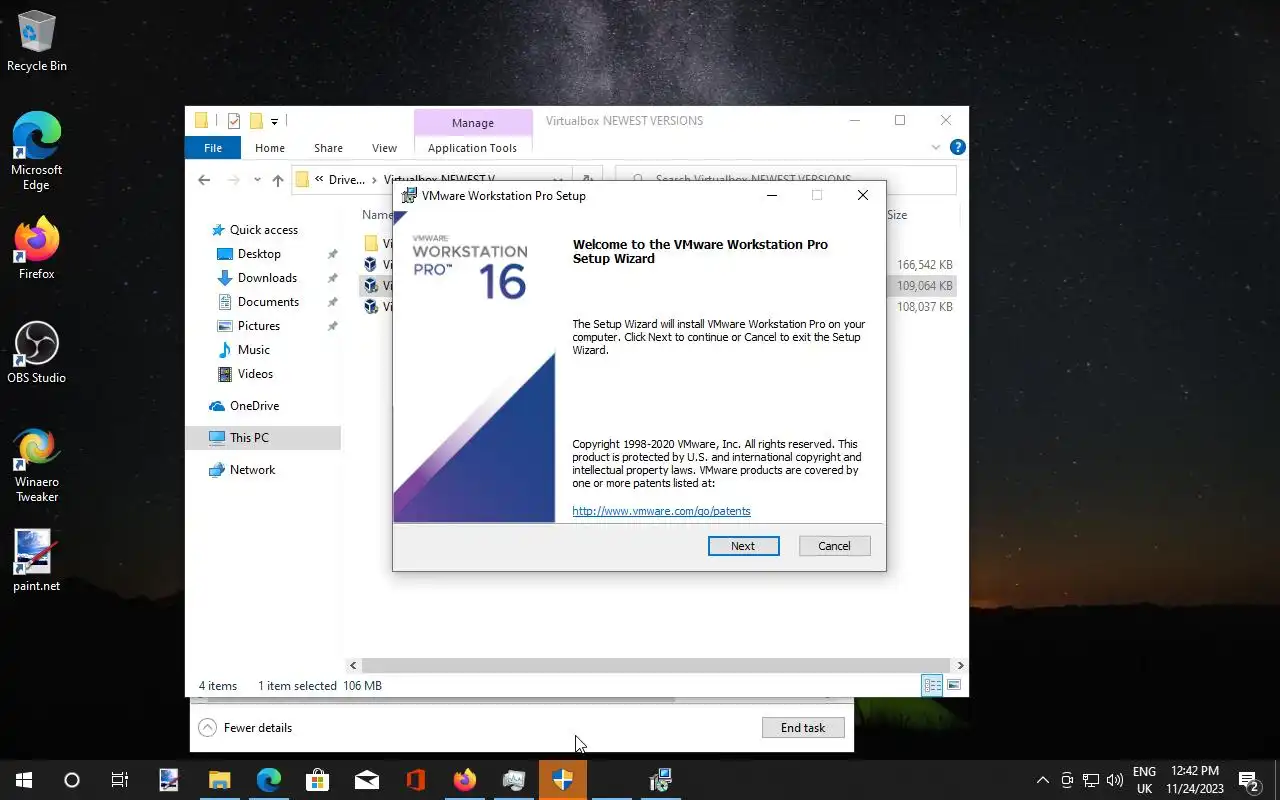Open Downloads in the navigation pane
This screenshot has width=1280, height=800.
(267, 278)
